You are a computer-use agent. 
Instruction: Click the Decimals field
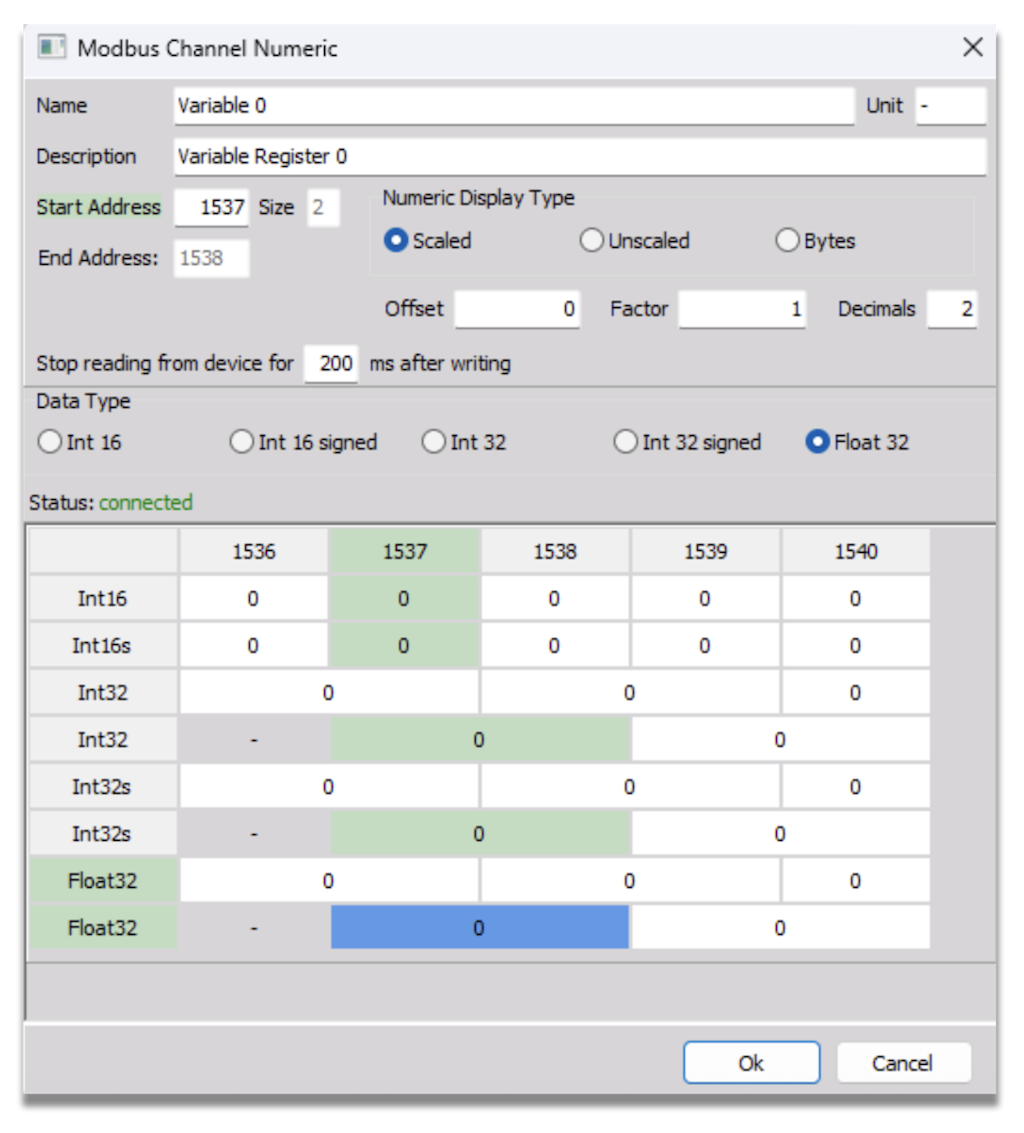(958, 309)
